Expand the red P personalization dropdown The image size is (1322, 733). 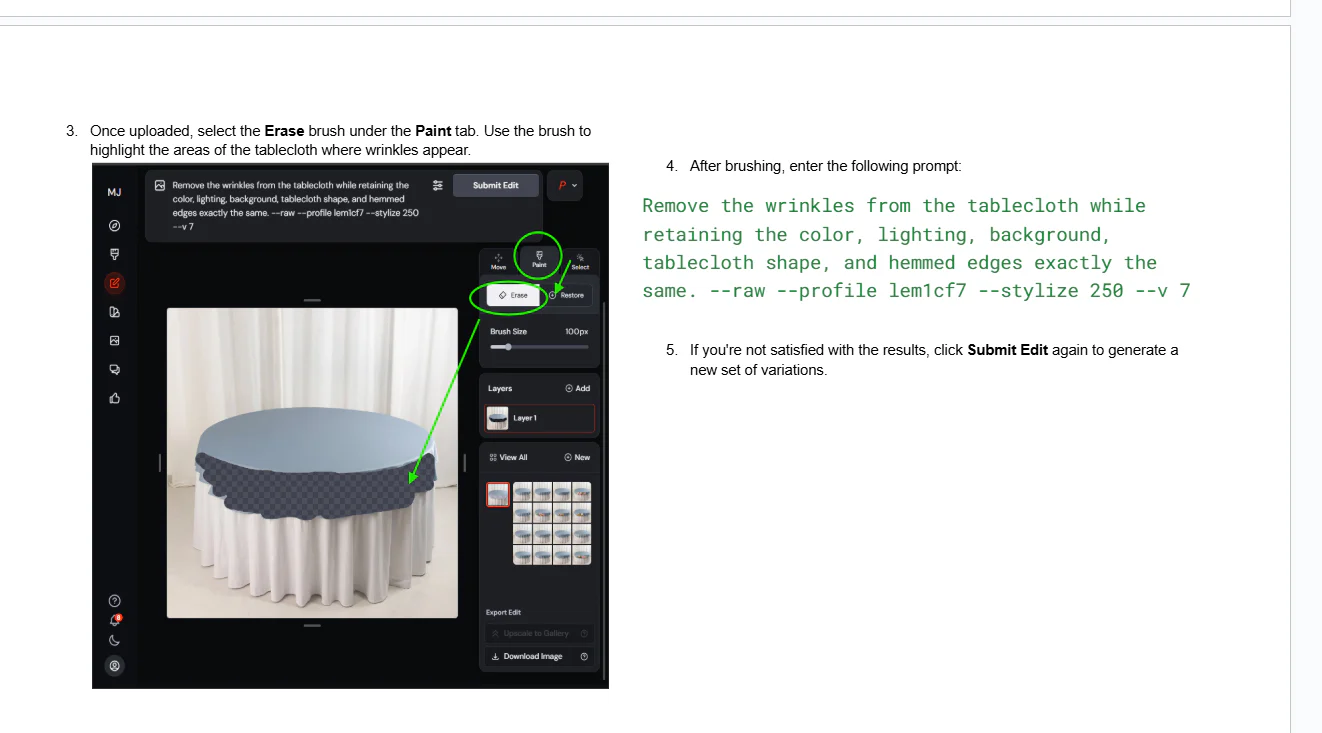coord(567,185)
